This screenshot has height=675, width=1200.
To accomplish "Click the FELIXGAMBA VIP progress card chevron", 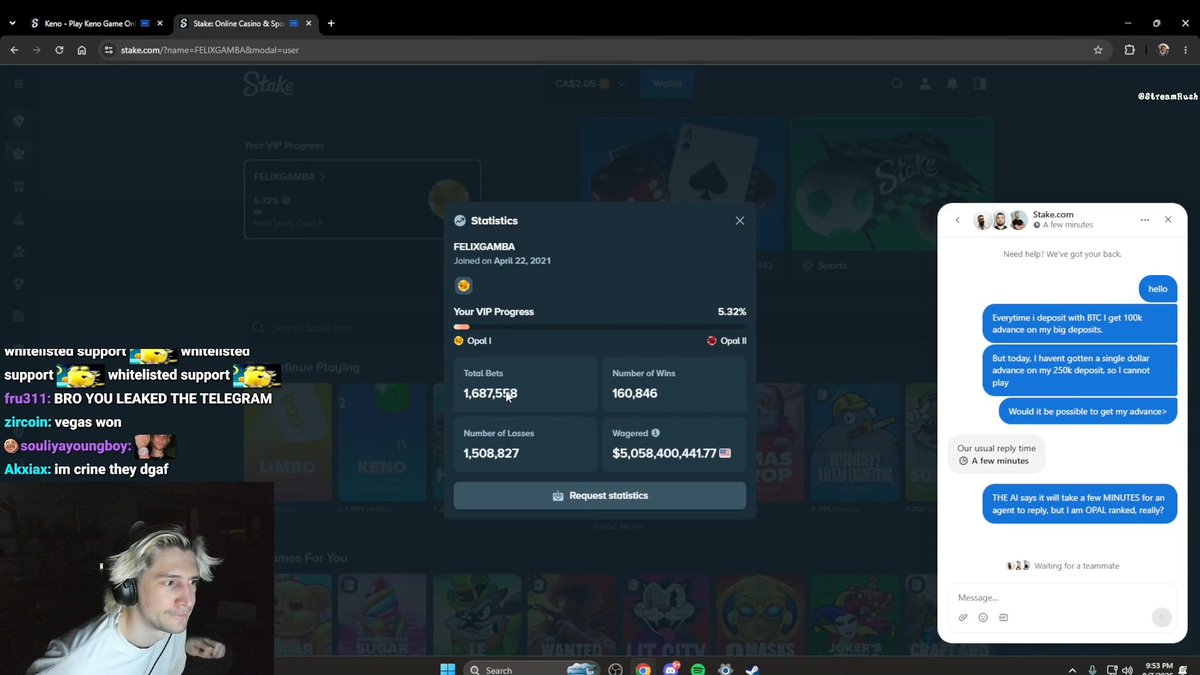I will [323, 177].
